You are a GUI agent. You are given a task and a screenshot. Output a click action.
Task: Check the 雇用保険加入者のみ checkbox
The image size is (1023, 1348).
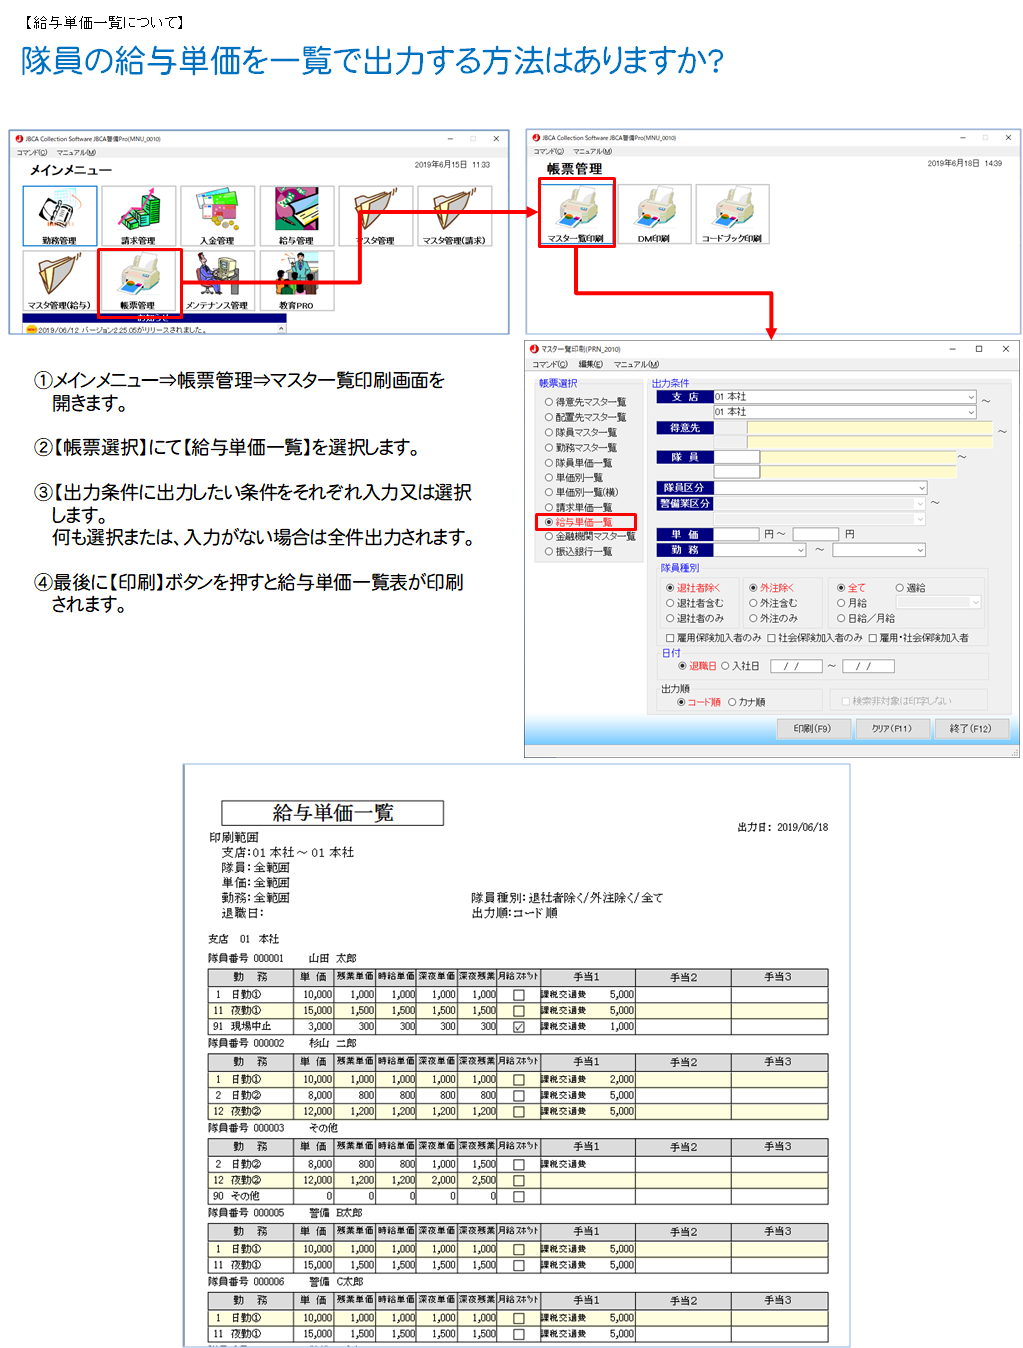[670, 638]
